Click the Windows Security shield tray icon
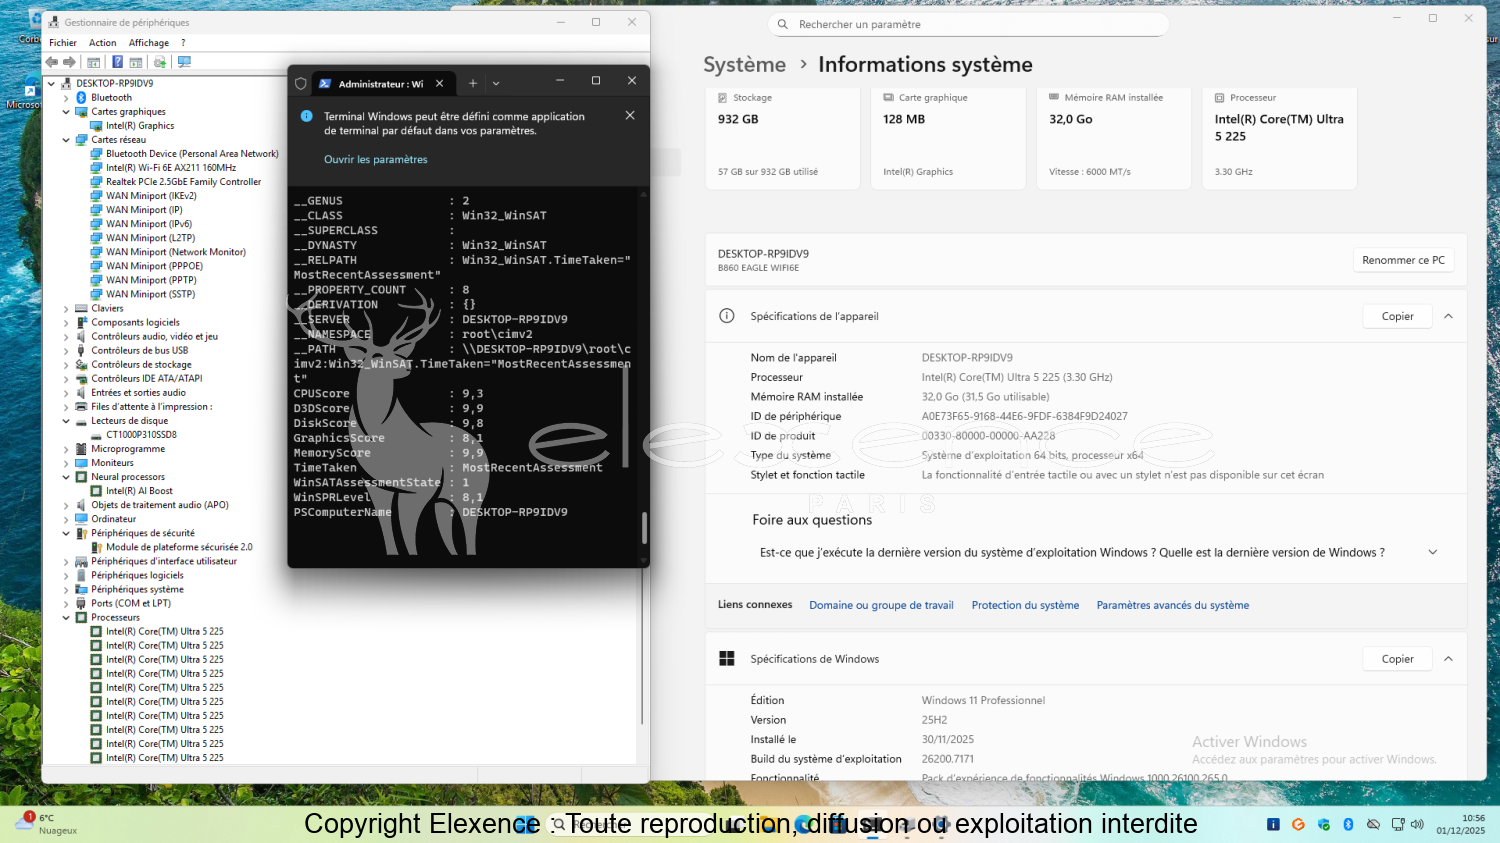1500x843 pixels. tap(1324, 824)
